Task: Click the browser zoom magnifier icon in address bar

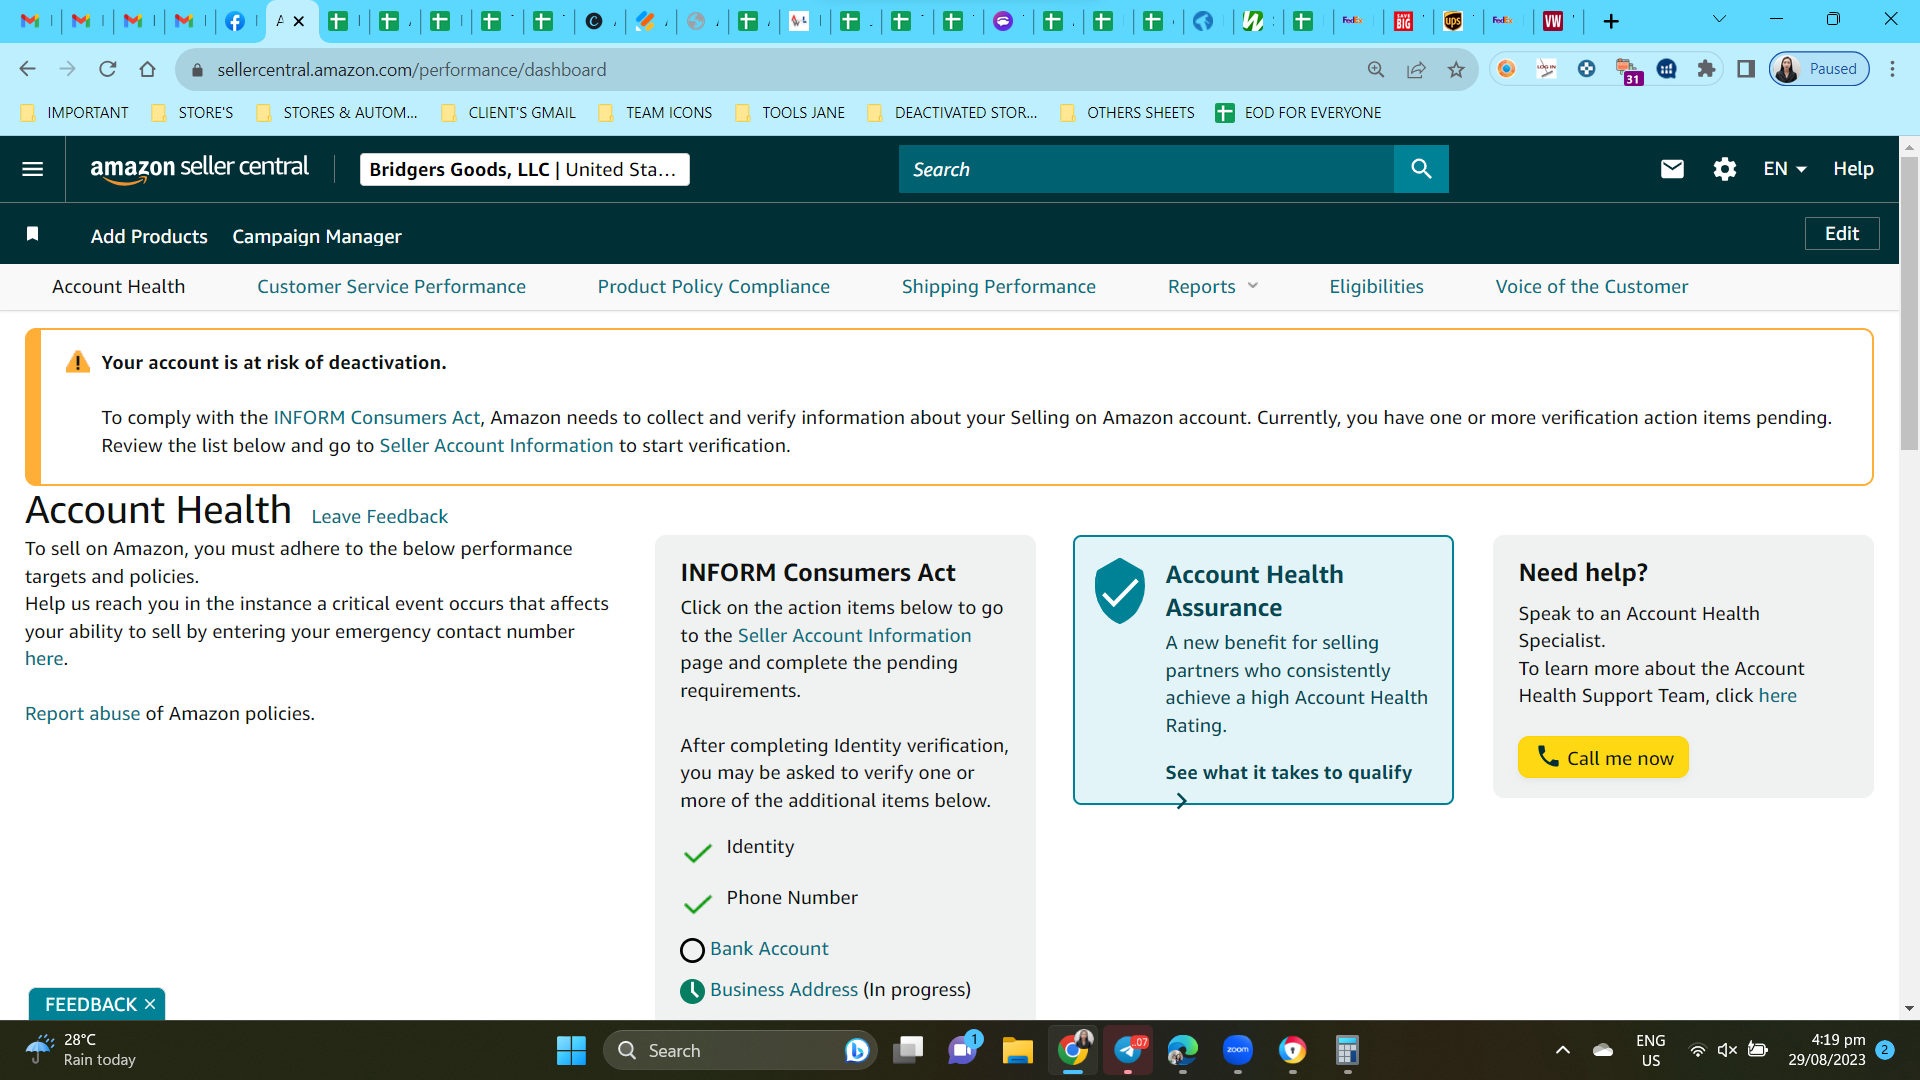Action: click(1376, 69)
